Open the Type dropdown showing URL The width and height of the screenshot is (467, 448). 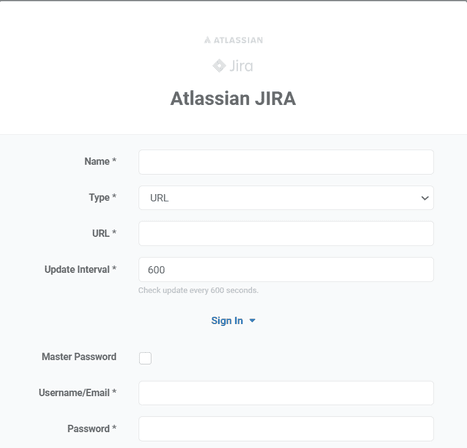pos(286,198)
